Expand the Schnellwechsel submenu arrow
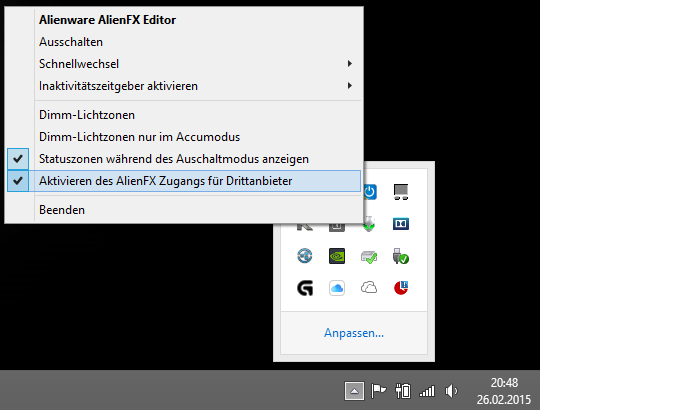The width and height of the screenshot is (678, 416). pos(349,64)
